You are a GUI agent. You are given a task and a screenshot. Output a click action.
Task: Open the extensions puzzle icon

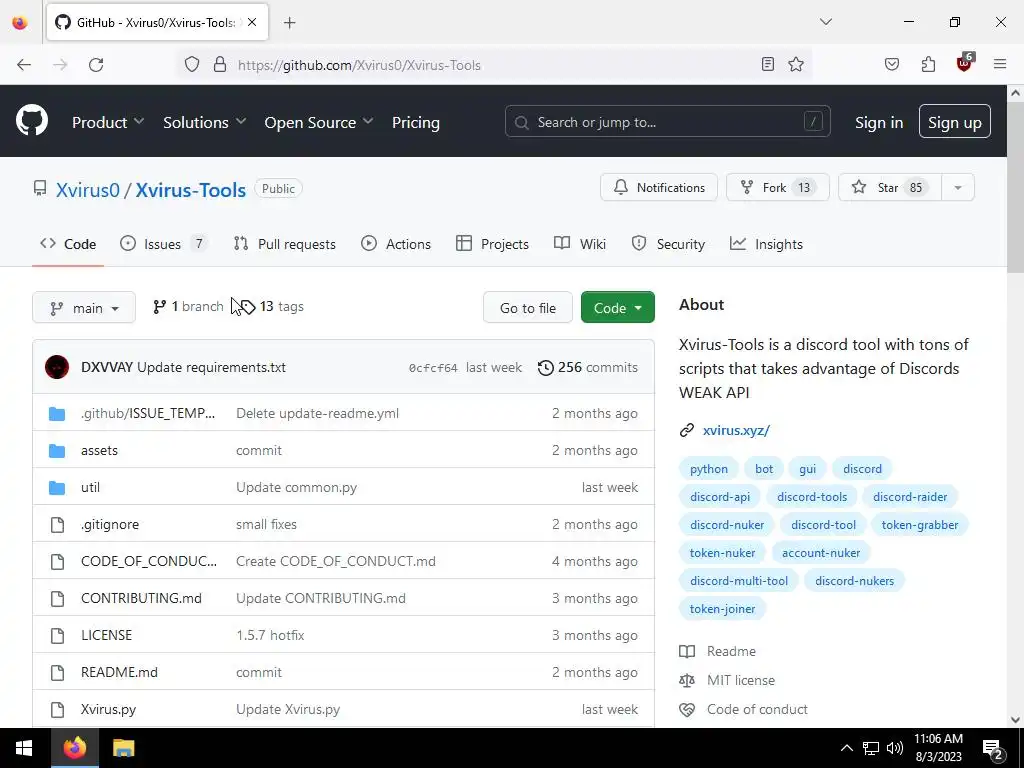[x=928, y=64]
